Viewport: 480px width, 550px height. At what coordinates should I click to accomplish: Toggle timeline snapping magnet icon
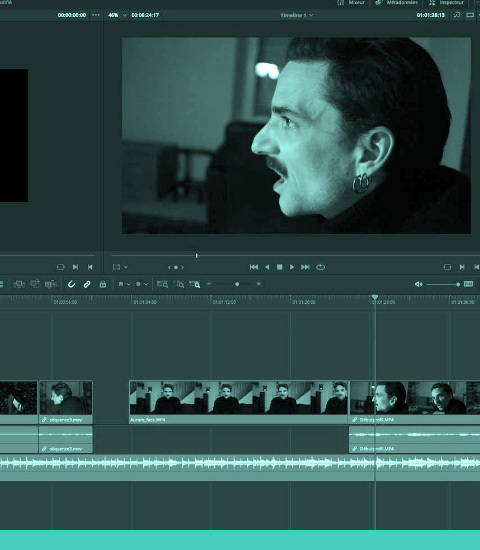pyautogui.click(x=71, y=284)
